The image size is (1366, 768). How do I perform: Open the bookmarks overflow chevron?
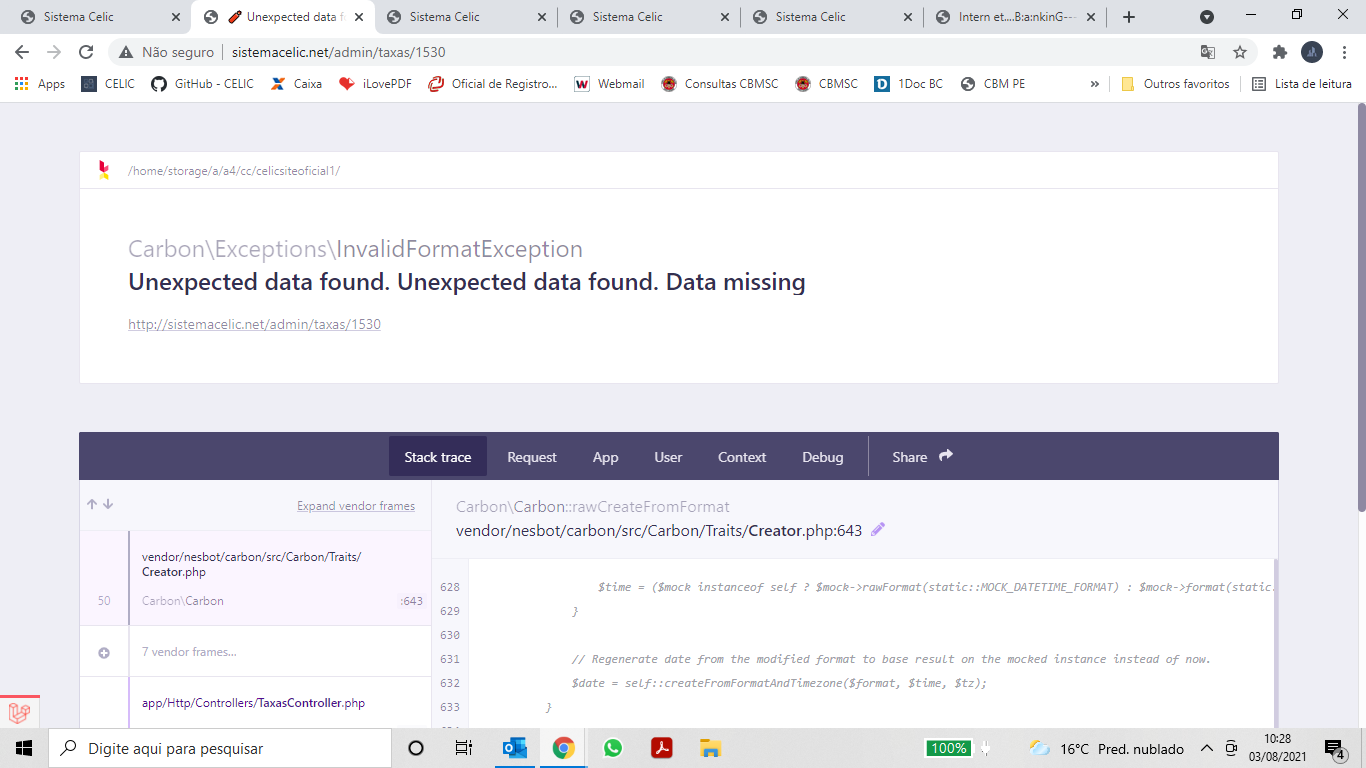(x=1095, y=84)
